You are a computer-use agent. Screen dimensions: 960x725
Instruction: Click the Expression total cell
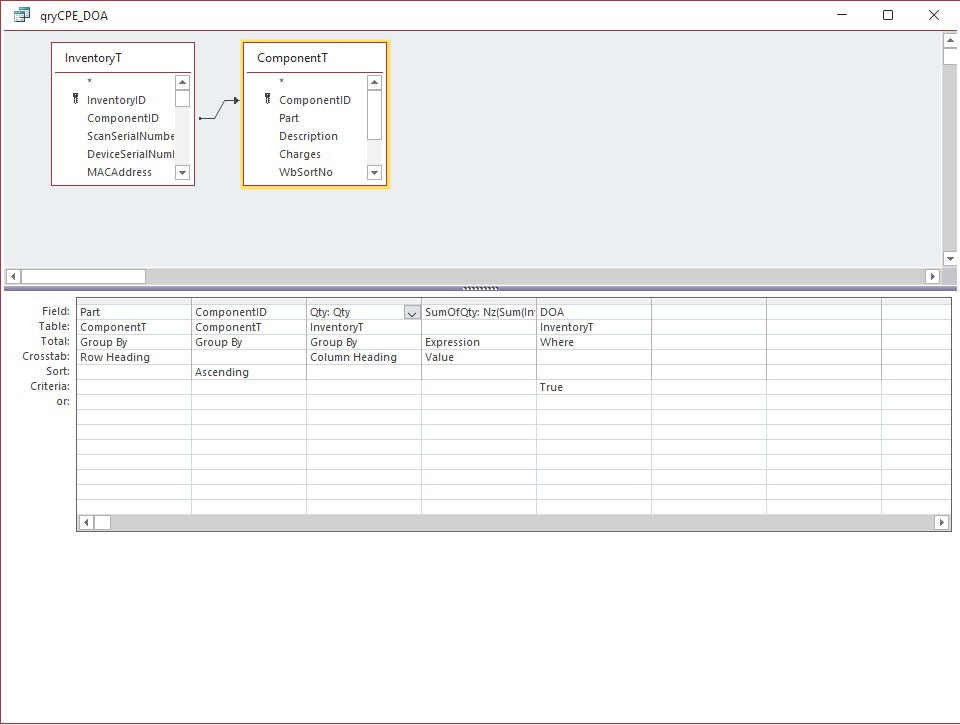point(479,342)
